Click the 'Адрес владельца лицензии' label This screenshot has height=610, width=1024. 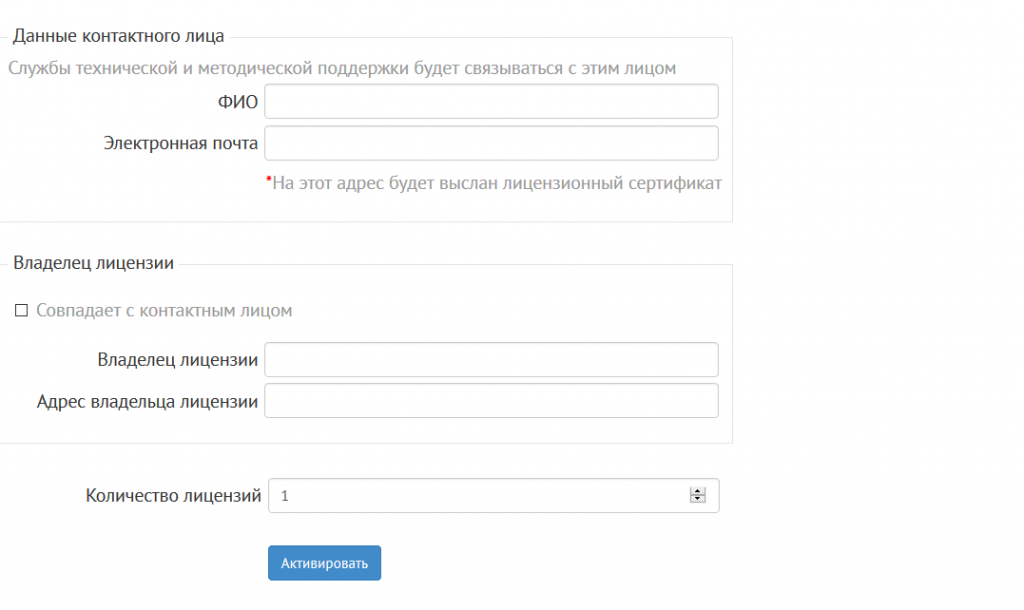(x=148, y=401)
